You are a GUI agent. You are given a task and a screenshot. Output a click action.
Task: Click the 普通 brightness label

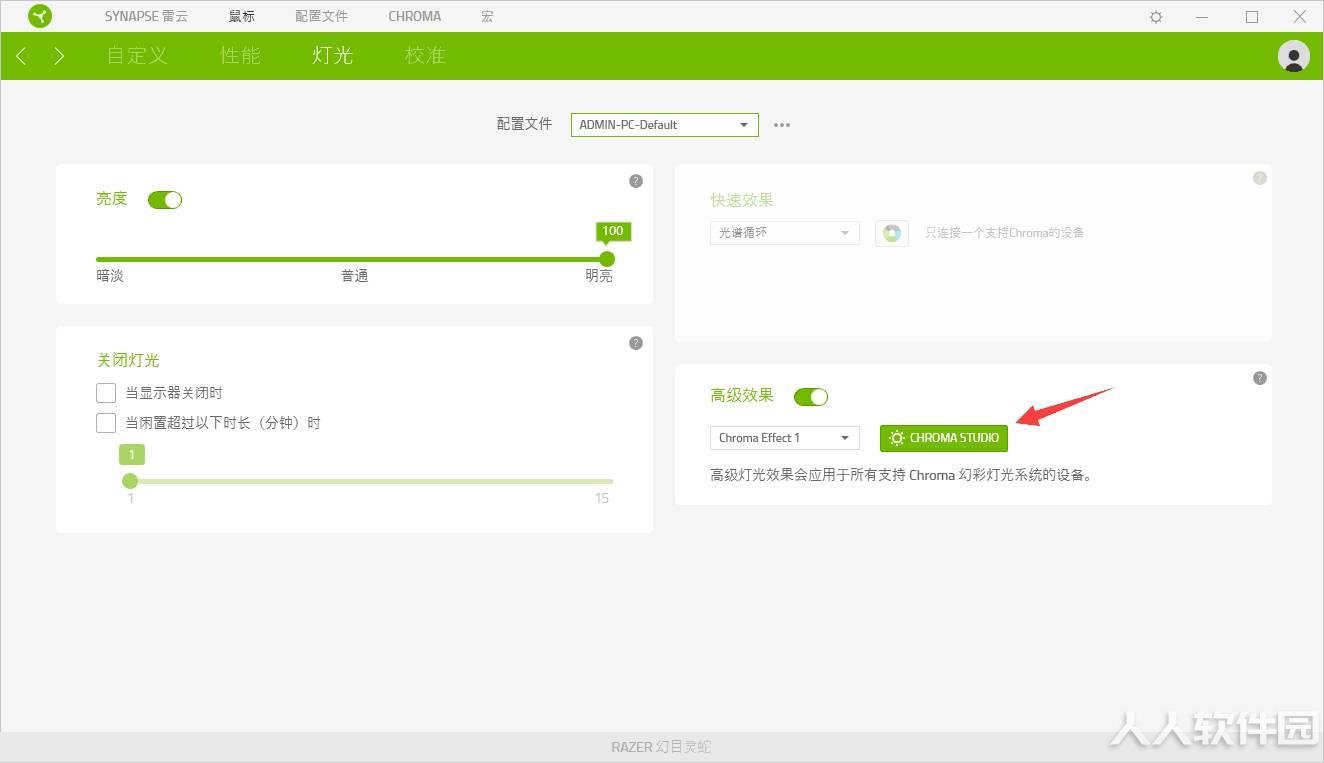pyautogui.click(x=355, y=276)
